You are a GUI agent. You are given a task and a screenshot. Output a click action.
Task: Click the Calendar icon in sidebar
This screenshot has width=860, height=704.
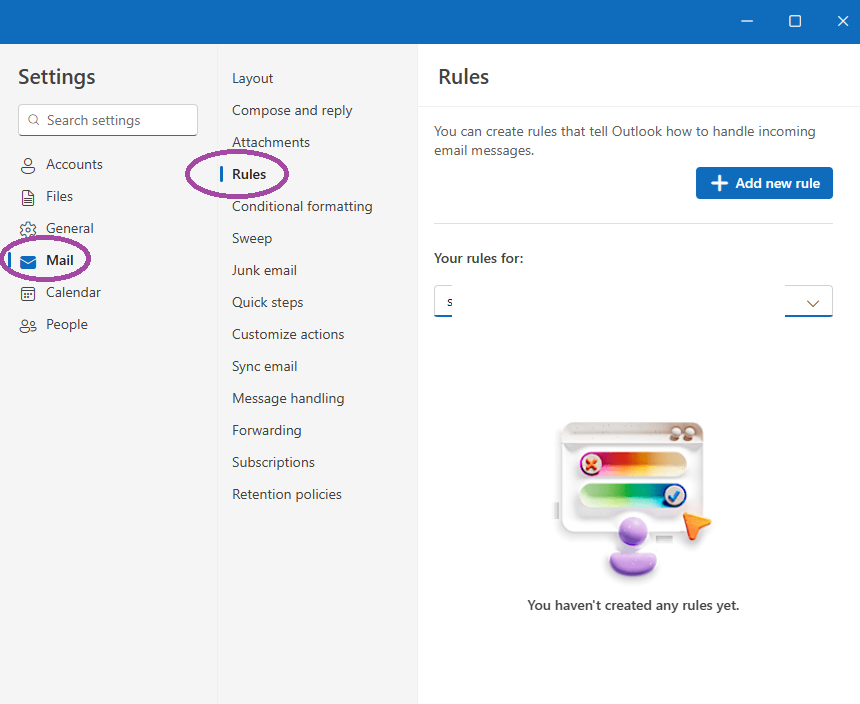(28, 293)
